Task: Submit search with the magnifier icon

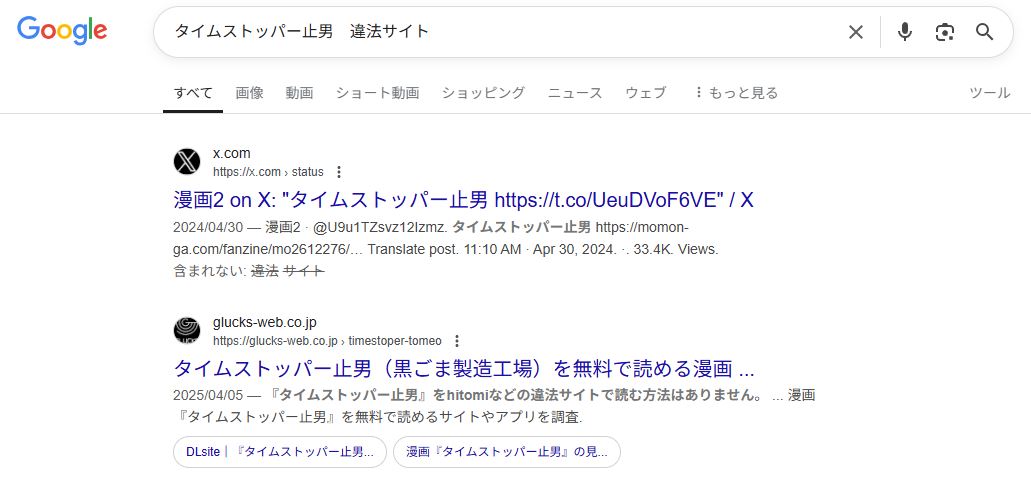Action: click(x=984, y=32)
